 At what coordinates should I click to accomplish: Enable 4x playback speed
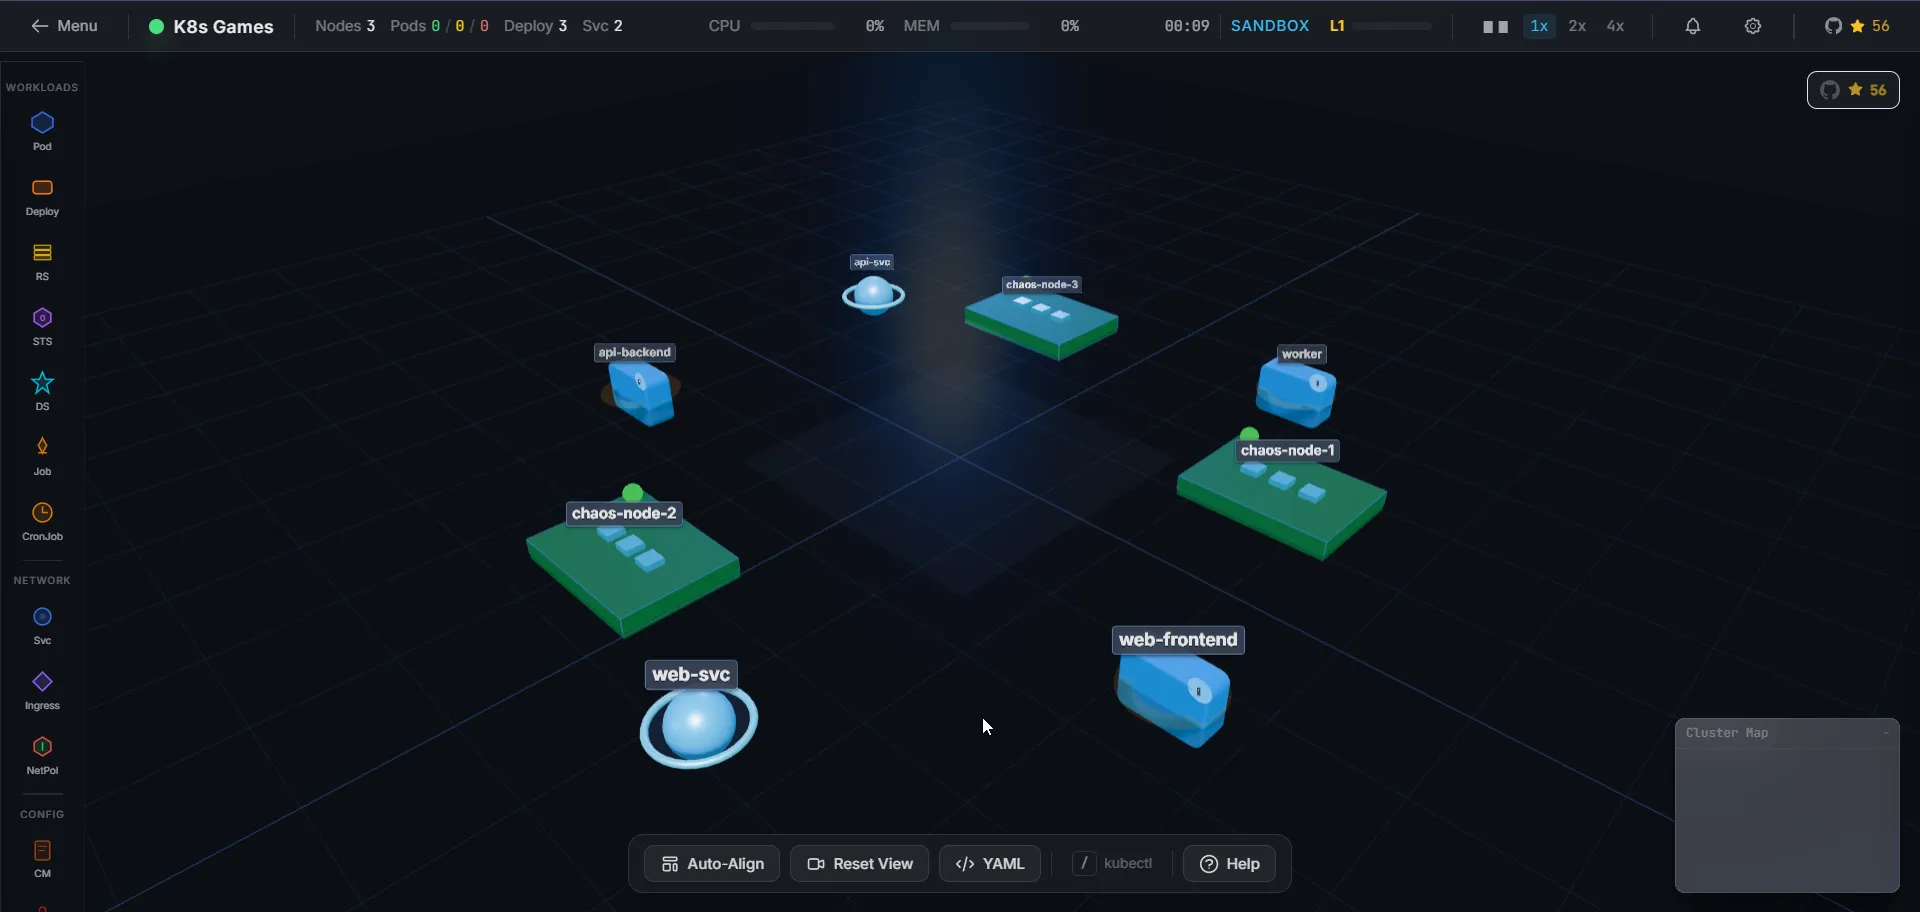click(x=1616, y=26)
